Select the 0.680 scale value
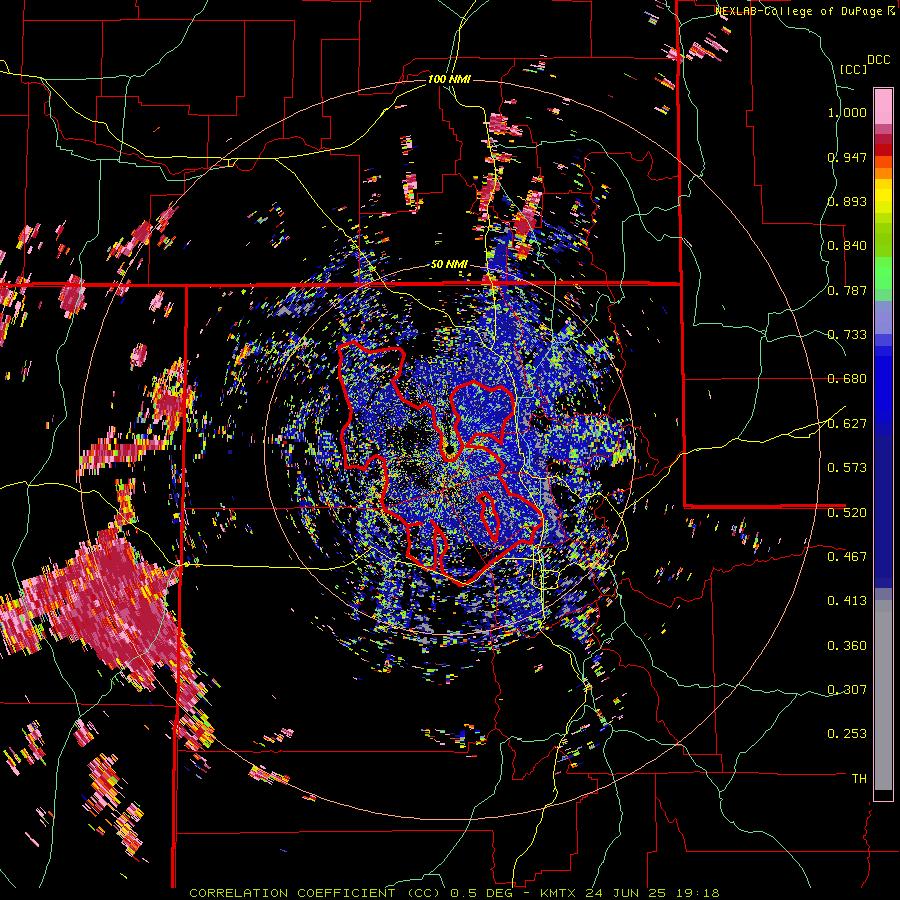Viewport: 900px width, 900px height. pyautogui.click(x=847, y=379)
